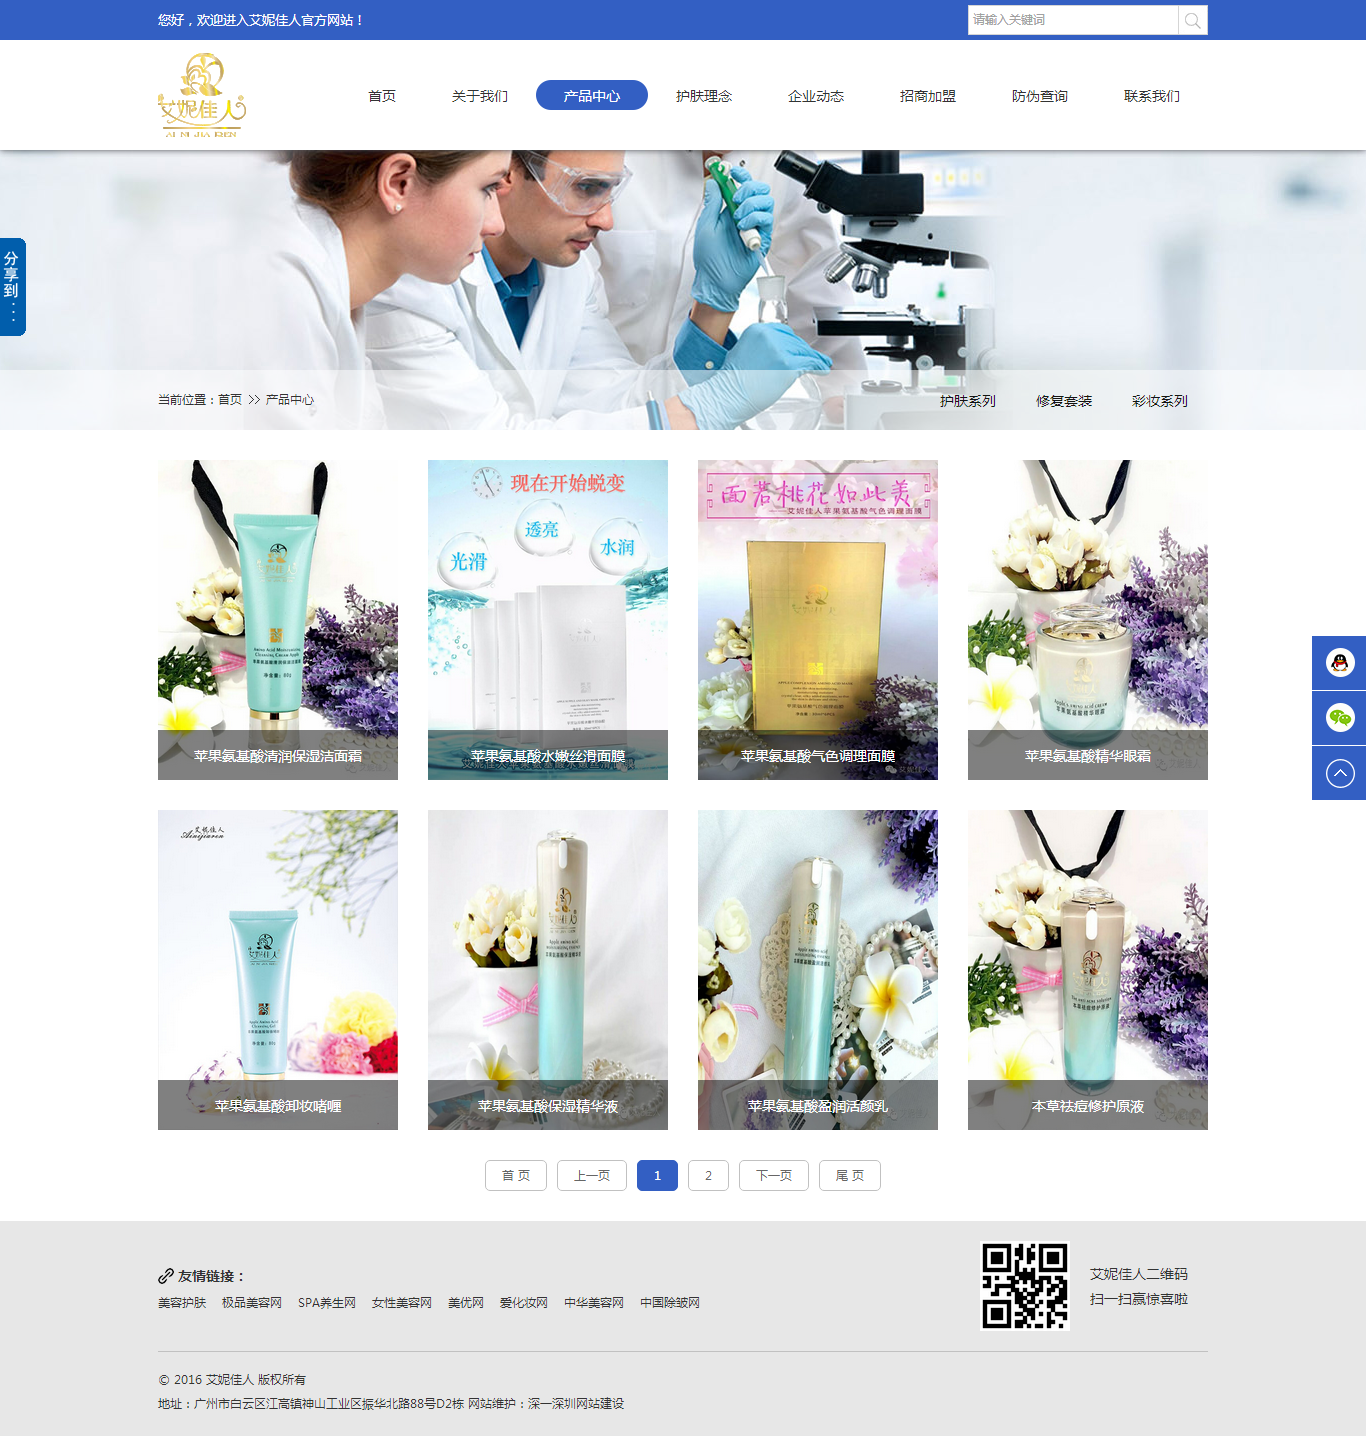The height and width of the screenshot is (1436, 1366).
Task: Click the 下一页 pagination button
Action: click(x=774, y=1176)
